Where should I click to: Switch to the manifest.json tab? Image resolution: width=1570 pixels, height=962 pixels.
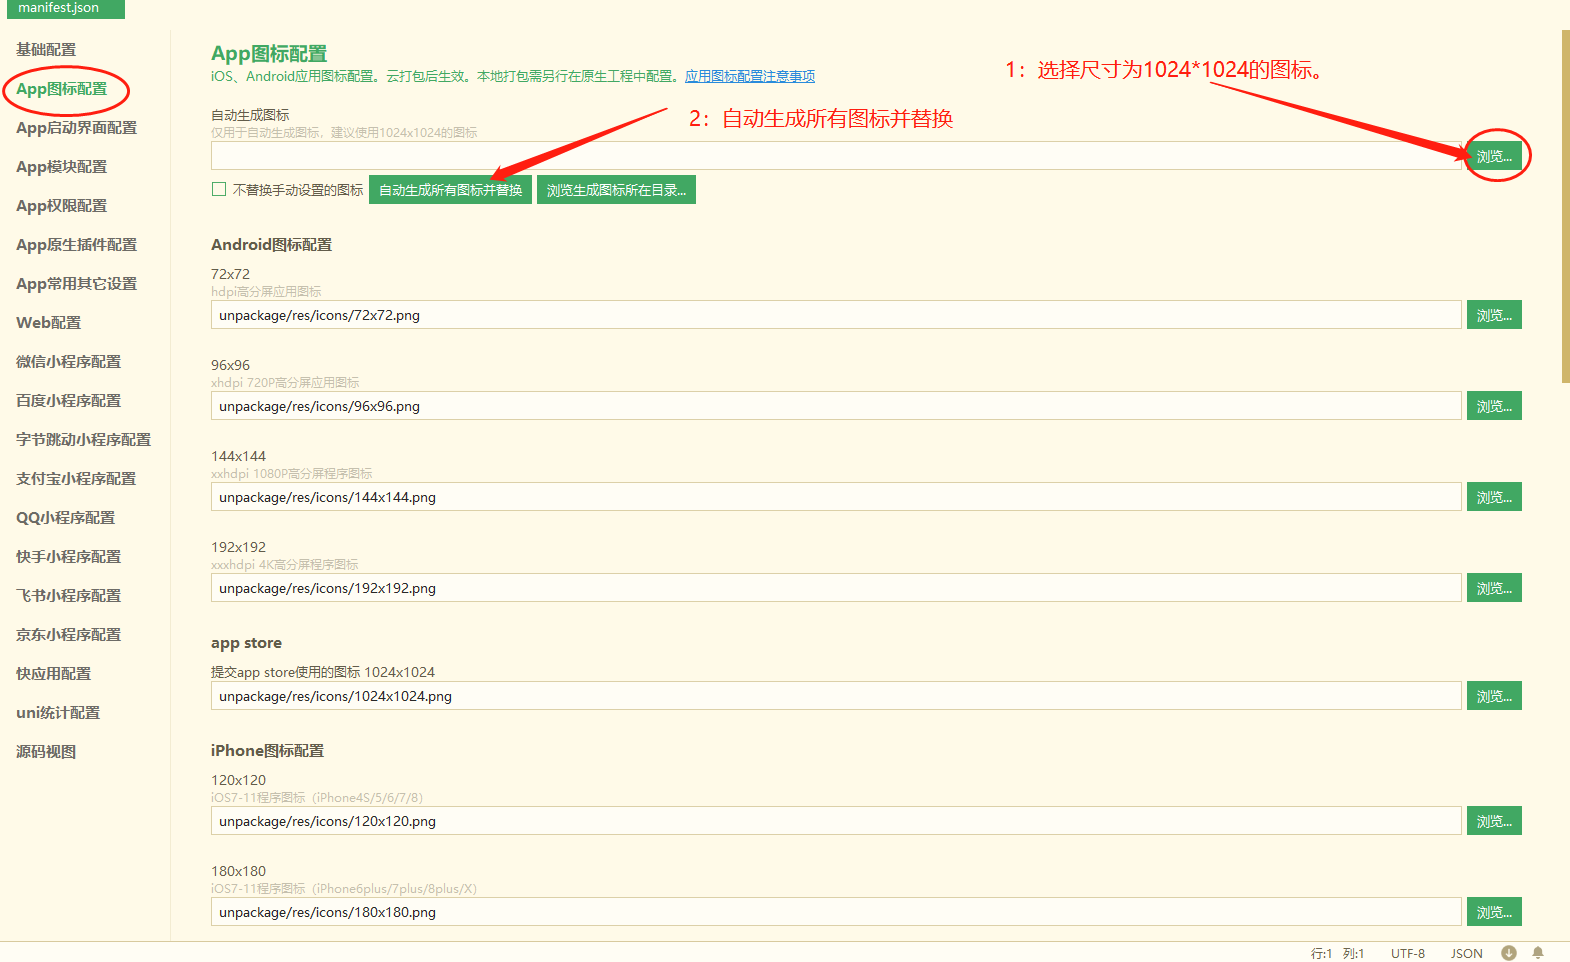pos(60,8)
